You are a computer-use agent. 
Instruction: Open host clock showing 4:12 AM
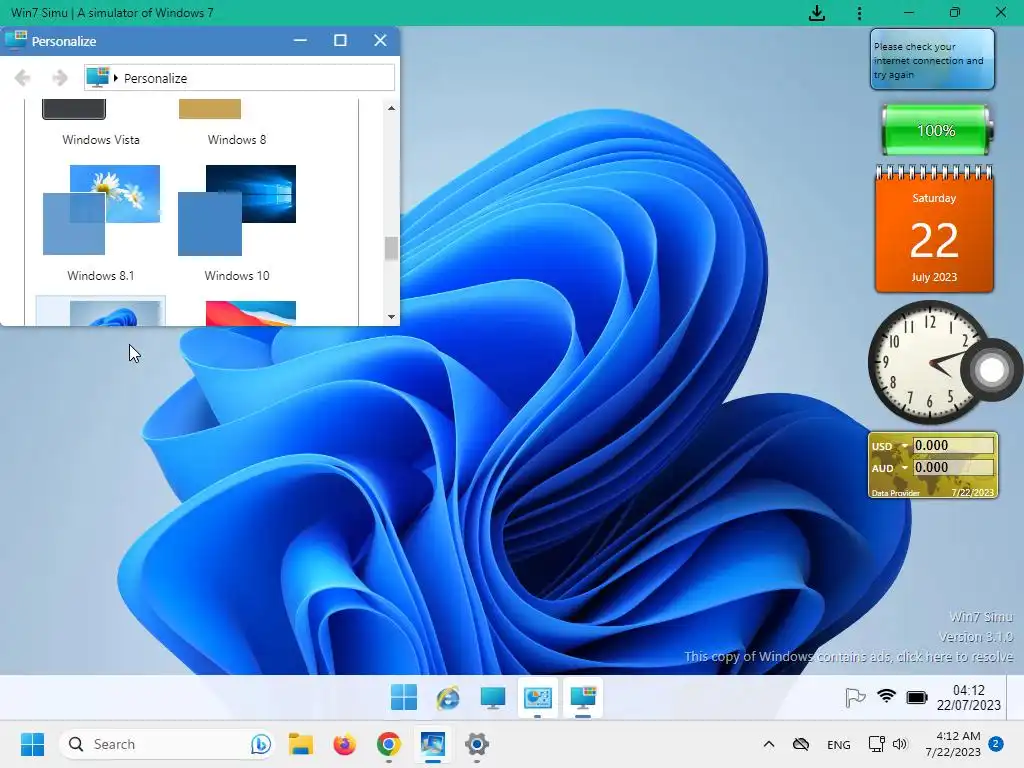tap(953, 744)
